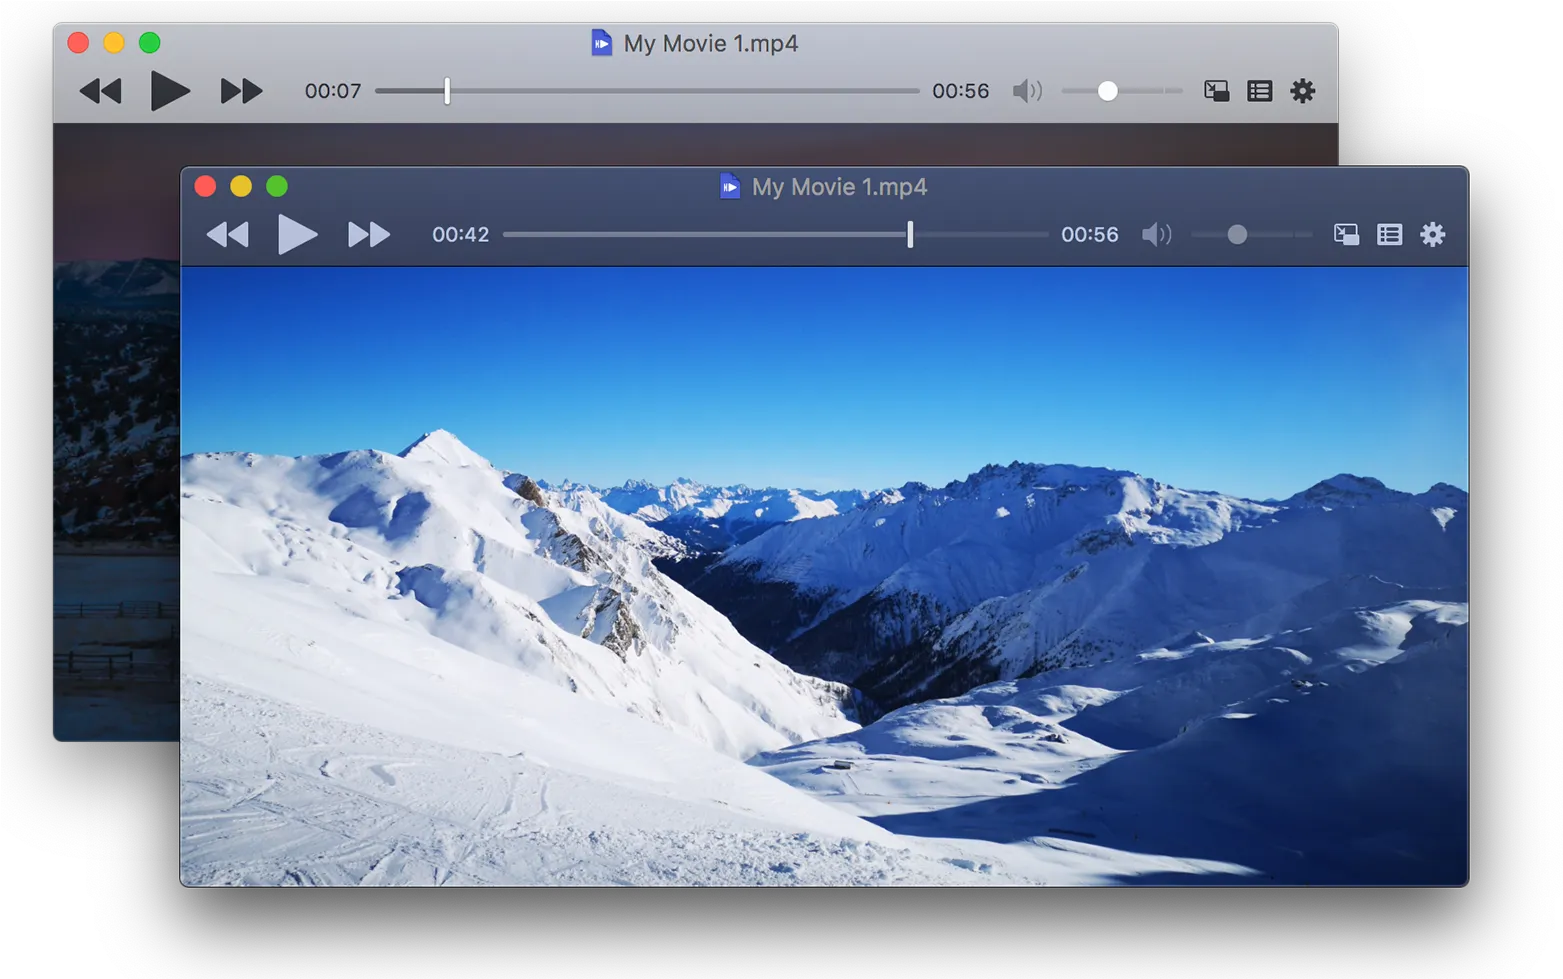Open the playlist panel in front window
The width and height of the screenshot is (1563, 979).
pyautogui.click(x=1389, y=235)
